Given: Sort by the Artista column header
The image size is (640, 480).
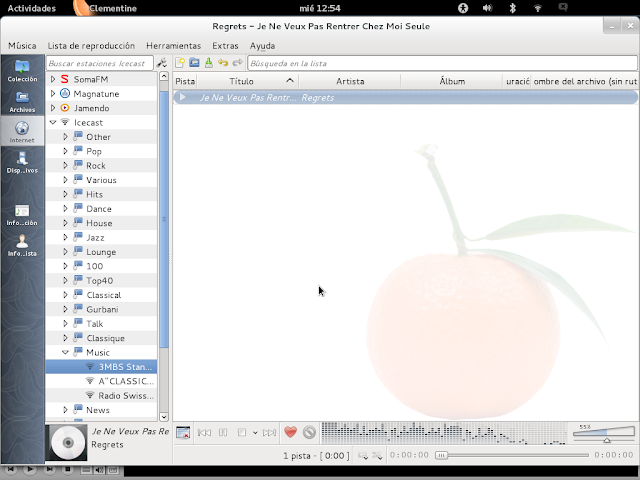Looking at the screenshot, I should click(350, 81).
